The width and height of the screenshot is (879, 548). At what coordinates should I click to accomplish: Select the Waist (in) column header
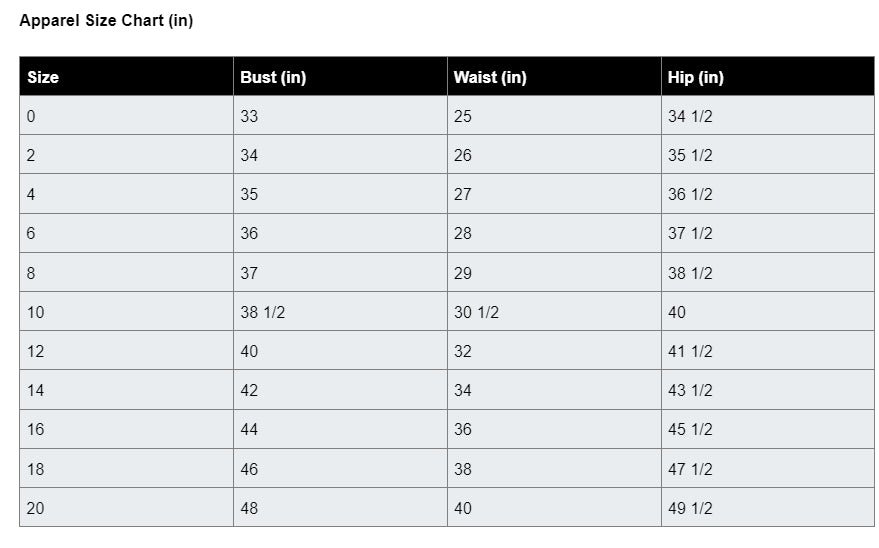[490, 77]
